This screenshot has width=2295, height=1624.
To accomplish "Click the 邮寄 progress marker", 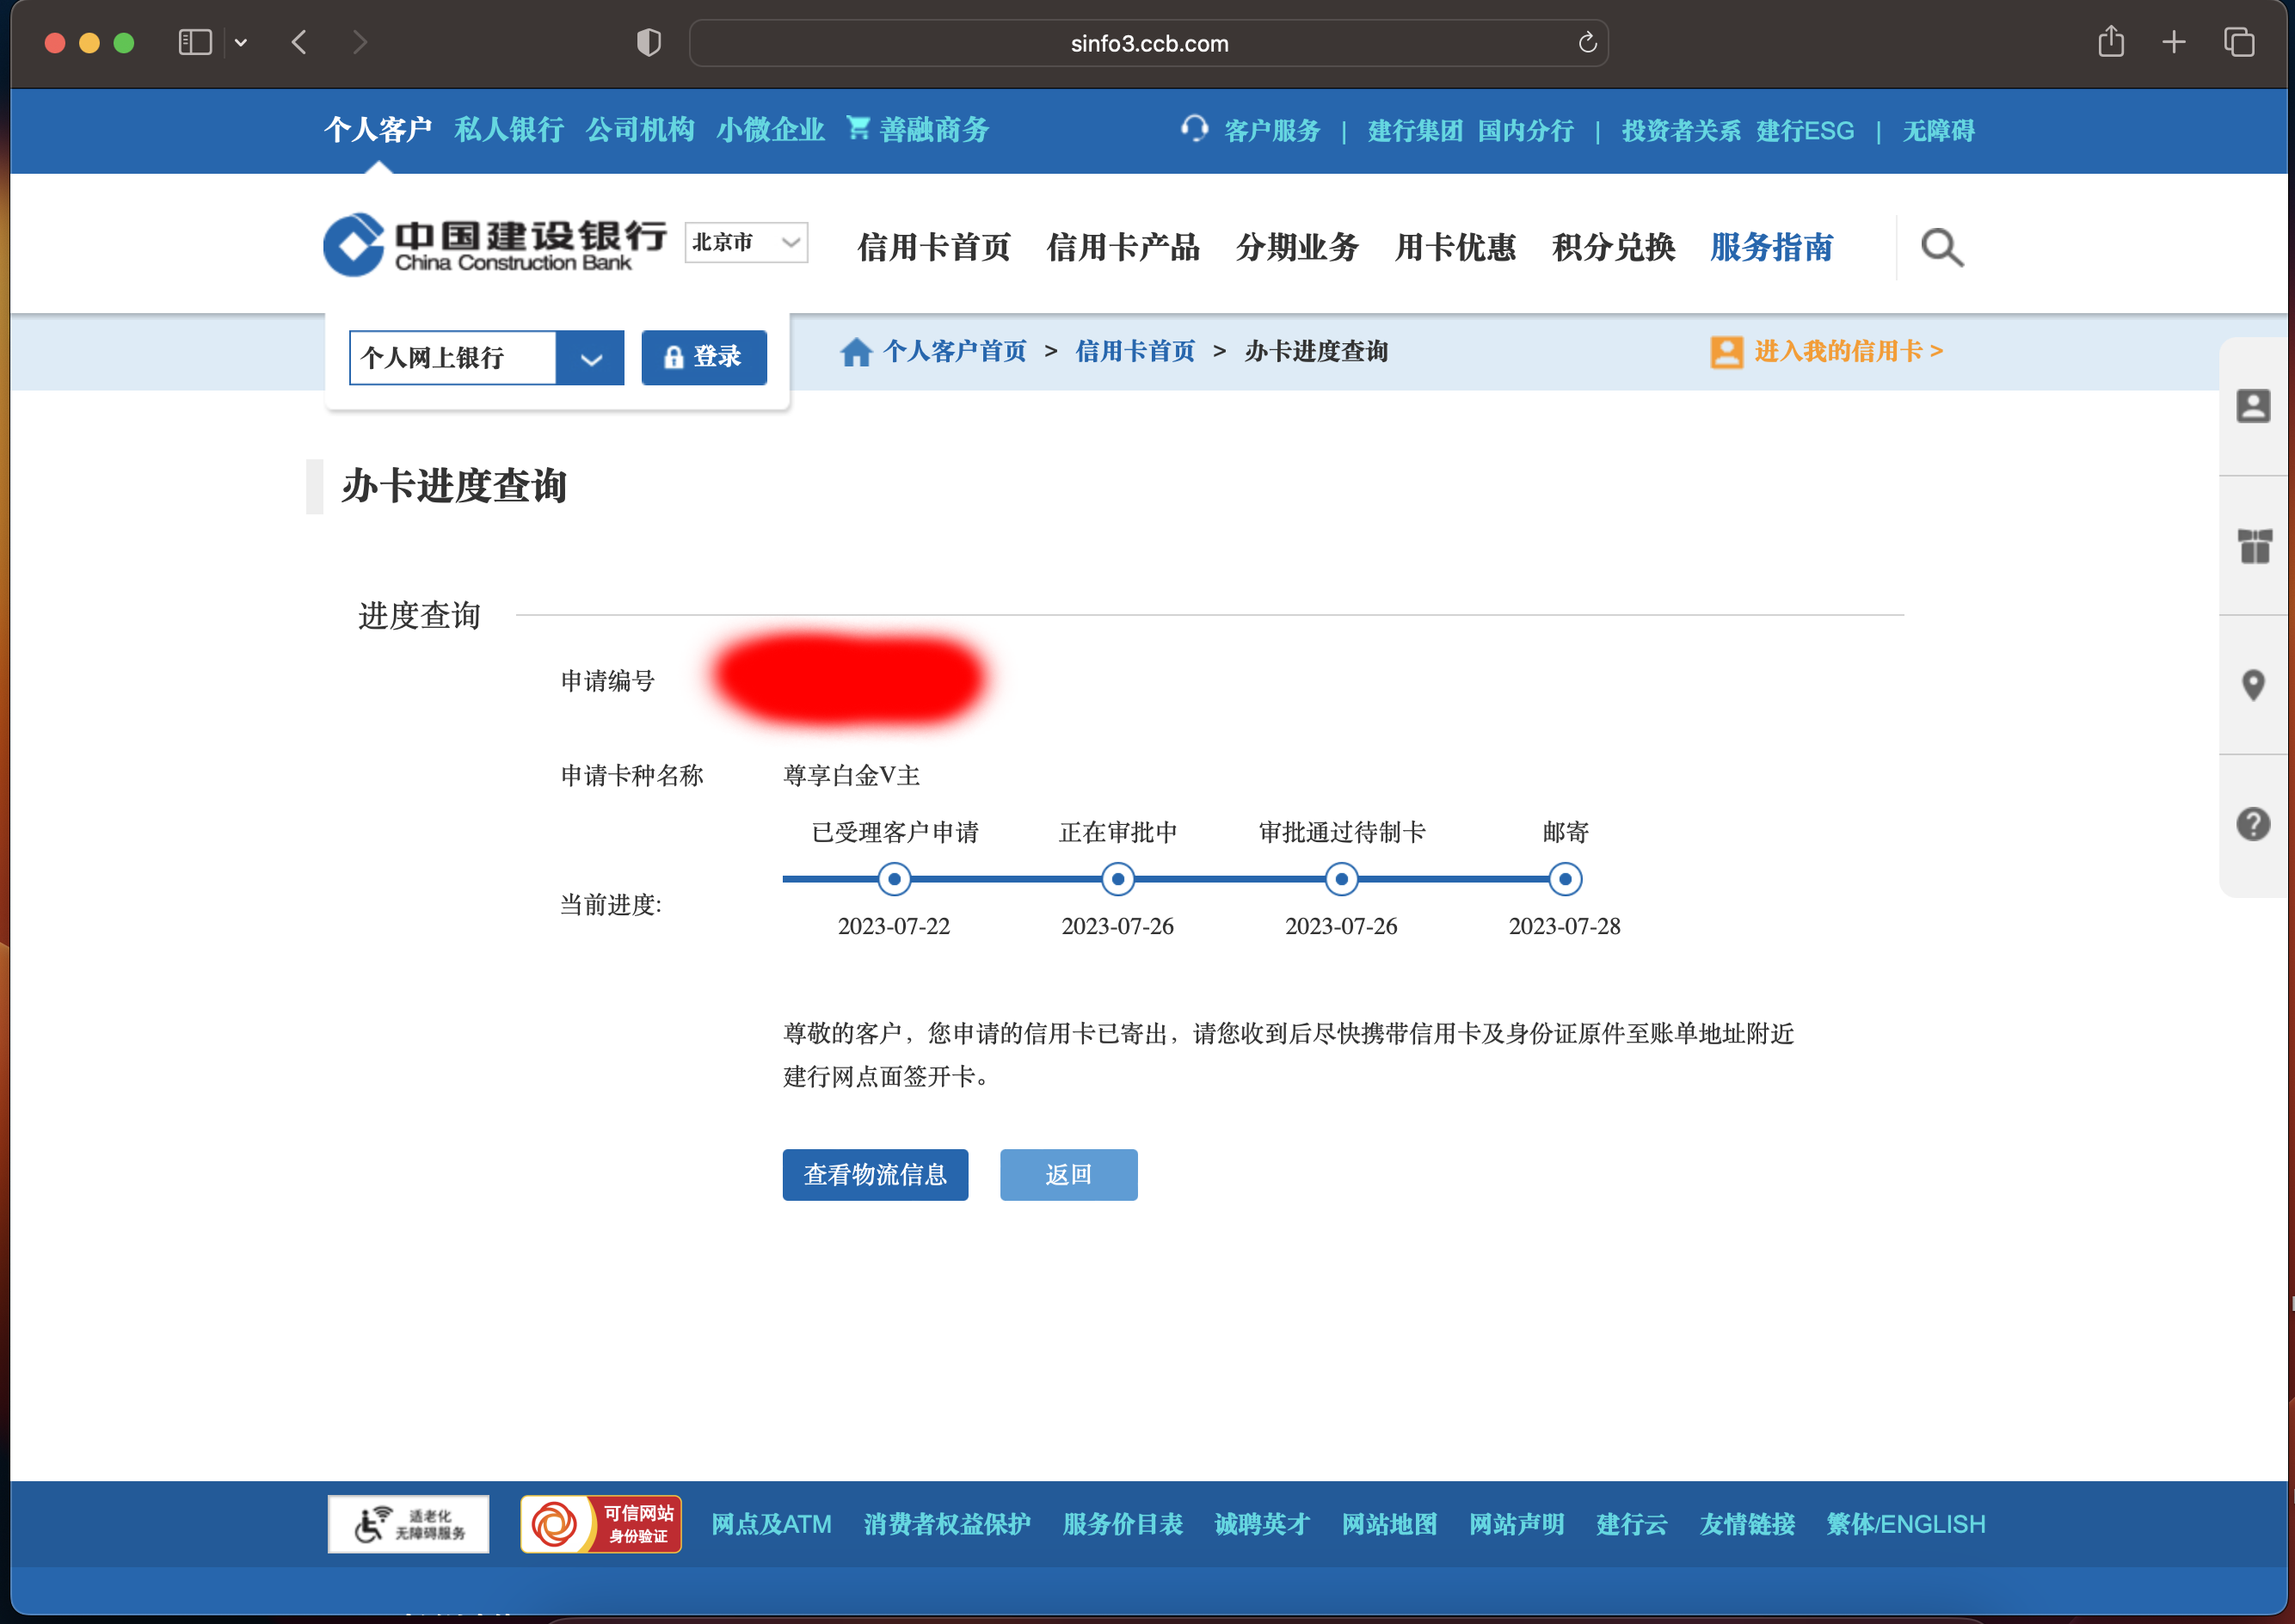I will (1565, 880).
